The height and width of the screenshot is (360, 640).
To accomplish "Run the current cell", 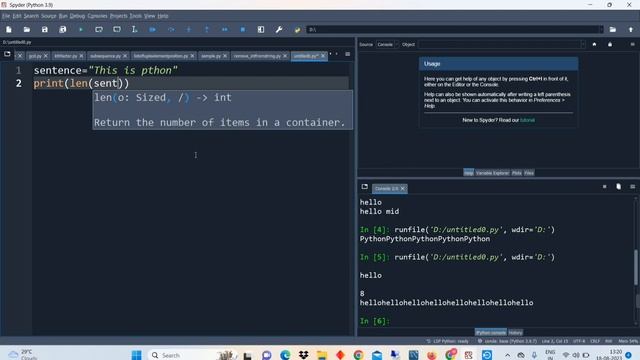I will click(99, 29).
